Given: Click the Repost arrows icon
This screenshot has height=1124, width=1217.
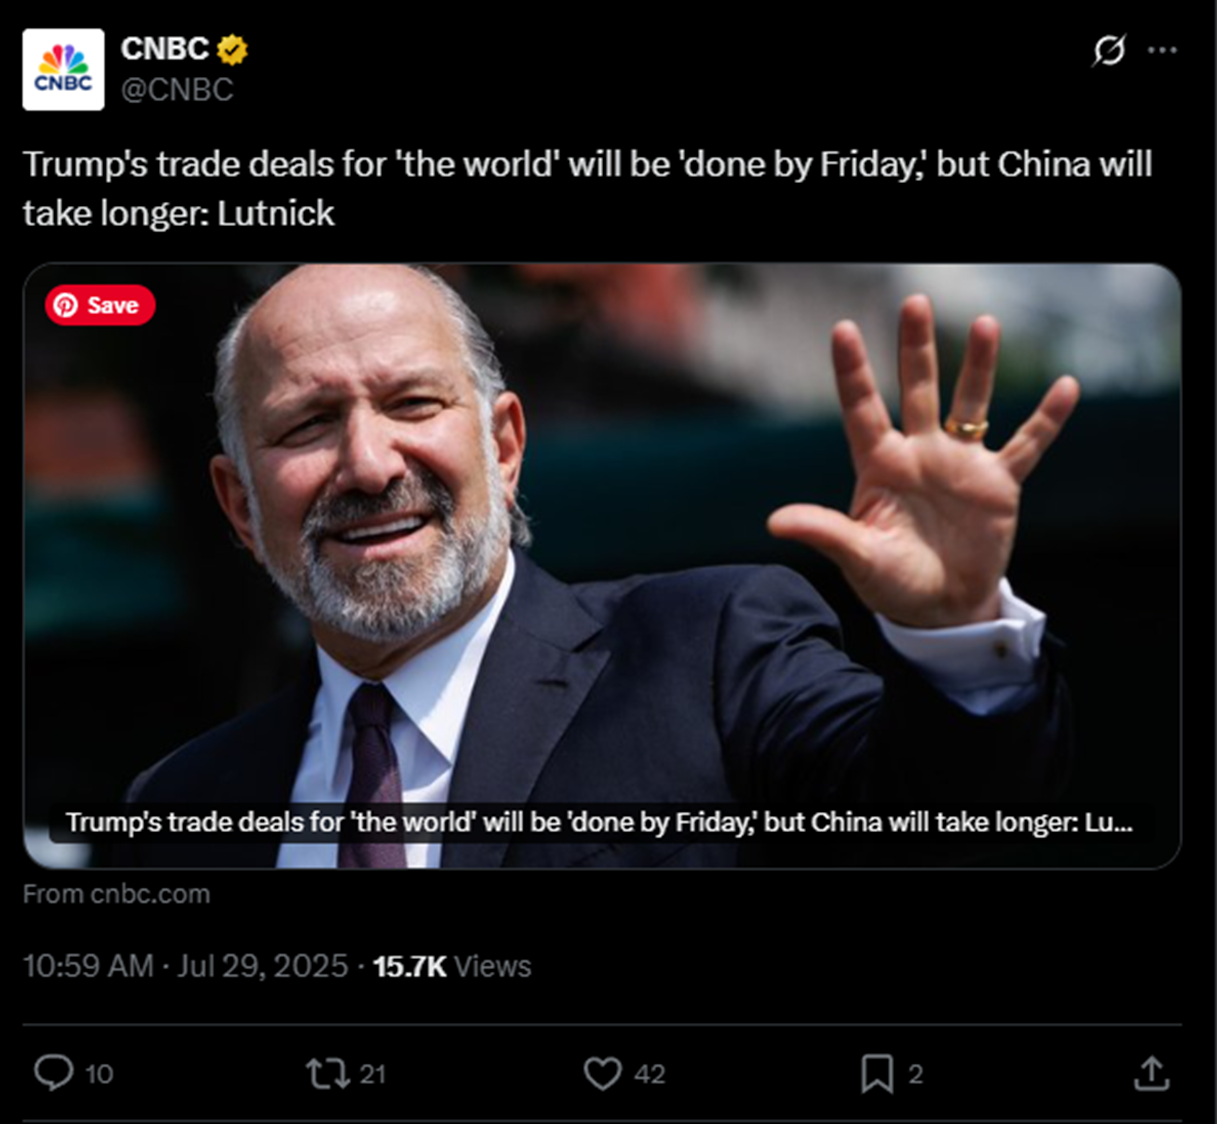Looking at the screenshot, I should point(326,1074).
